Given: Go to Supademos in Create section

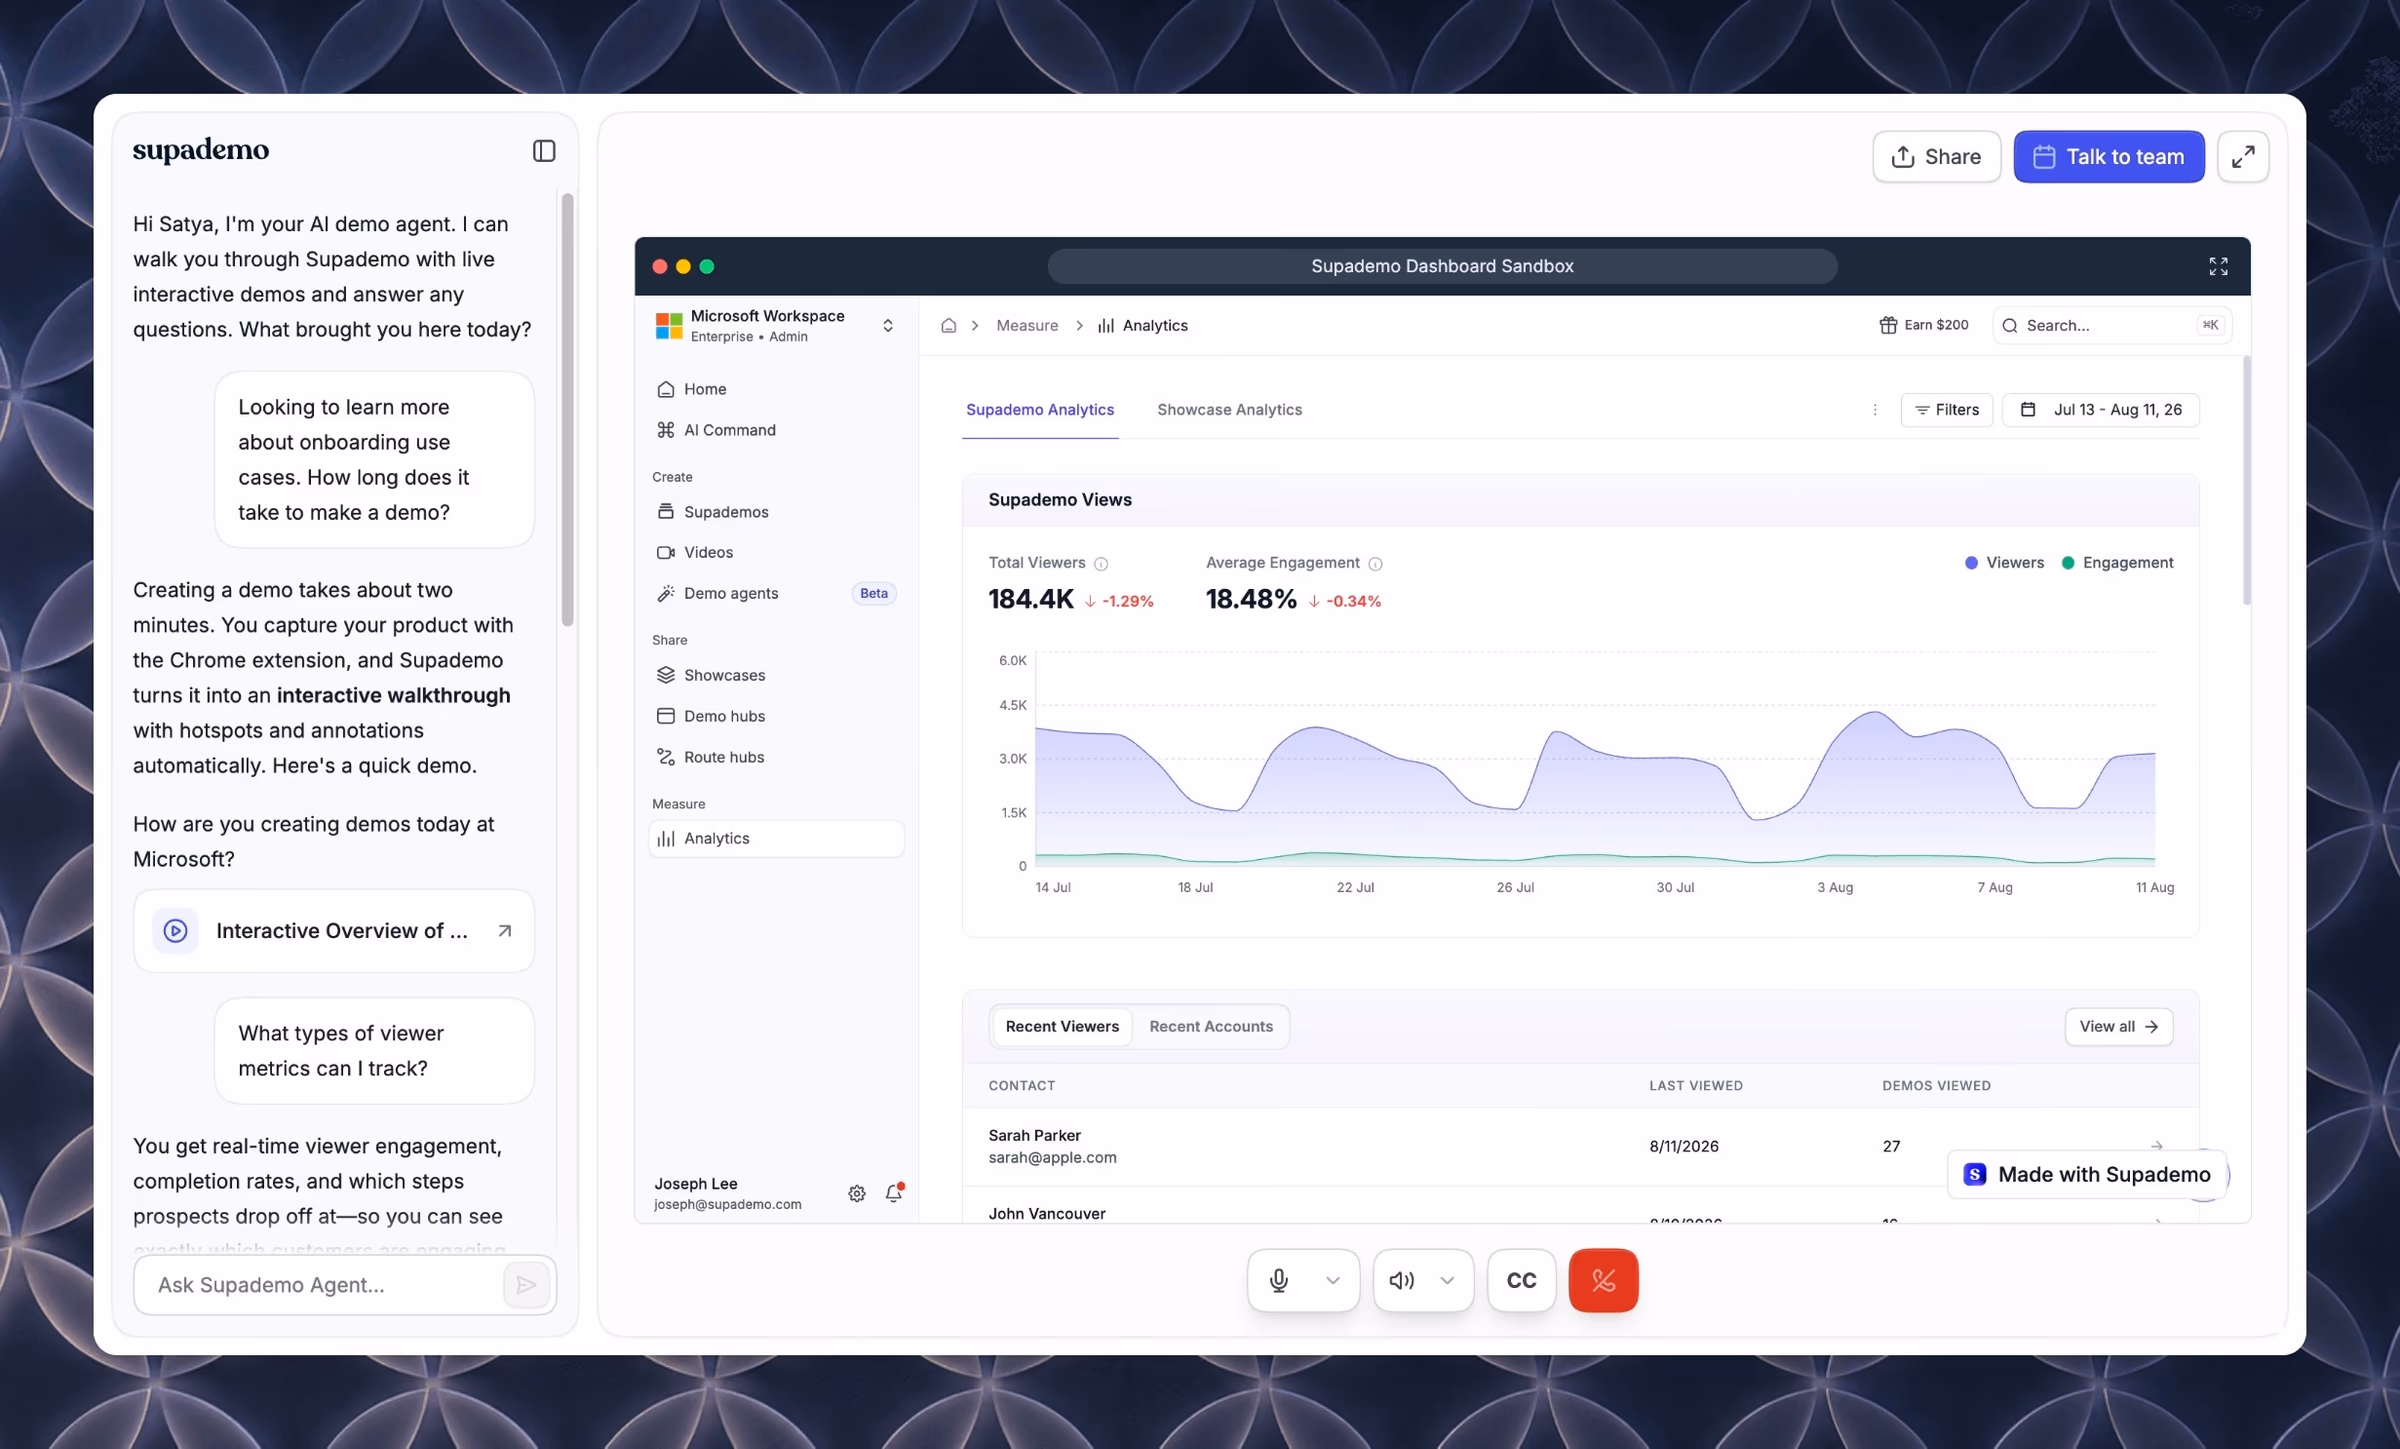Looking at the screenshot, I should [776, 512].
